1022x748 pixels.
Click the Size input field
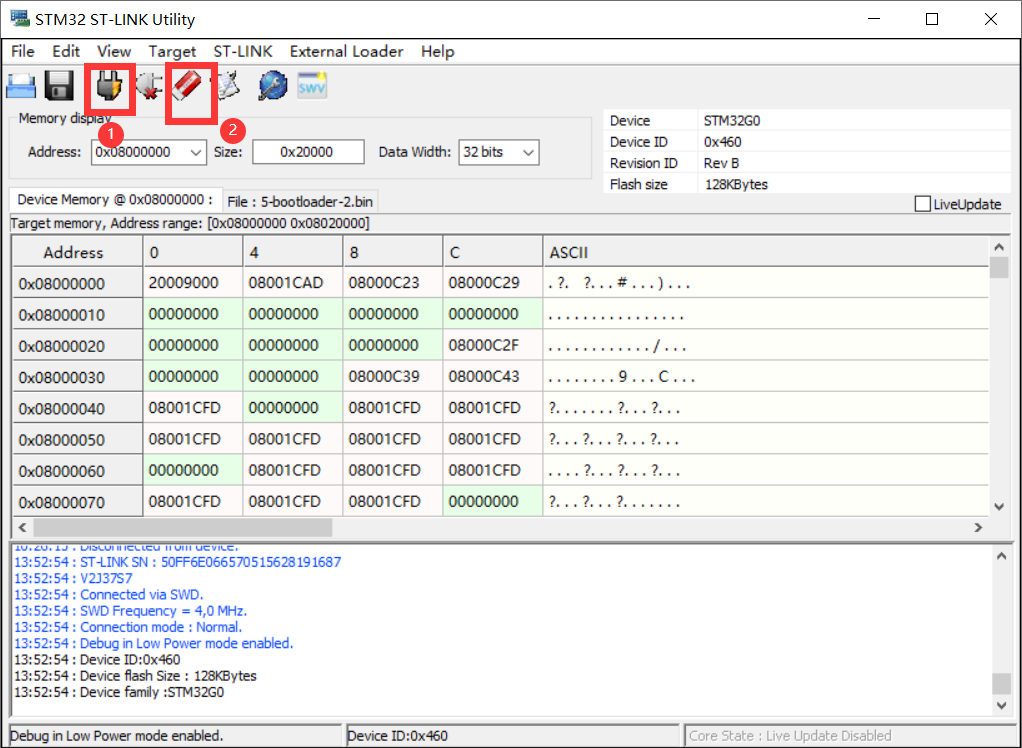click(308, 152)
